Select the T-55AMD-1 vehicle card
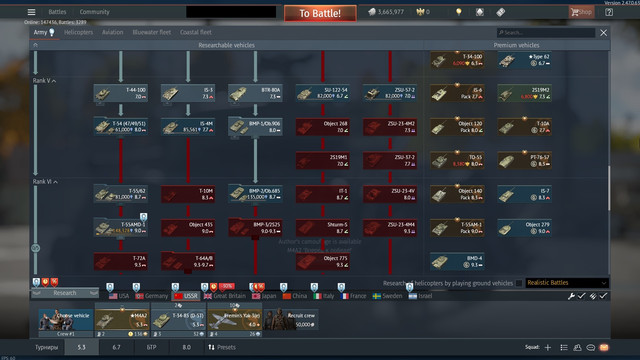The image size is (640, 360). (120, 228)
